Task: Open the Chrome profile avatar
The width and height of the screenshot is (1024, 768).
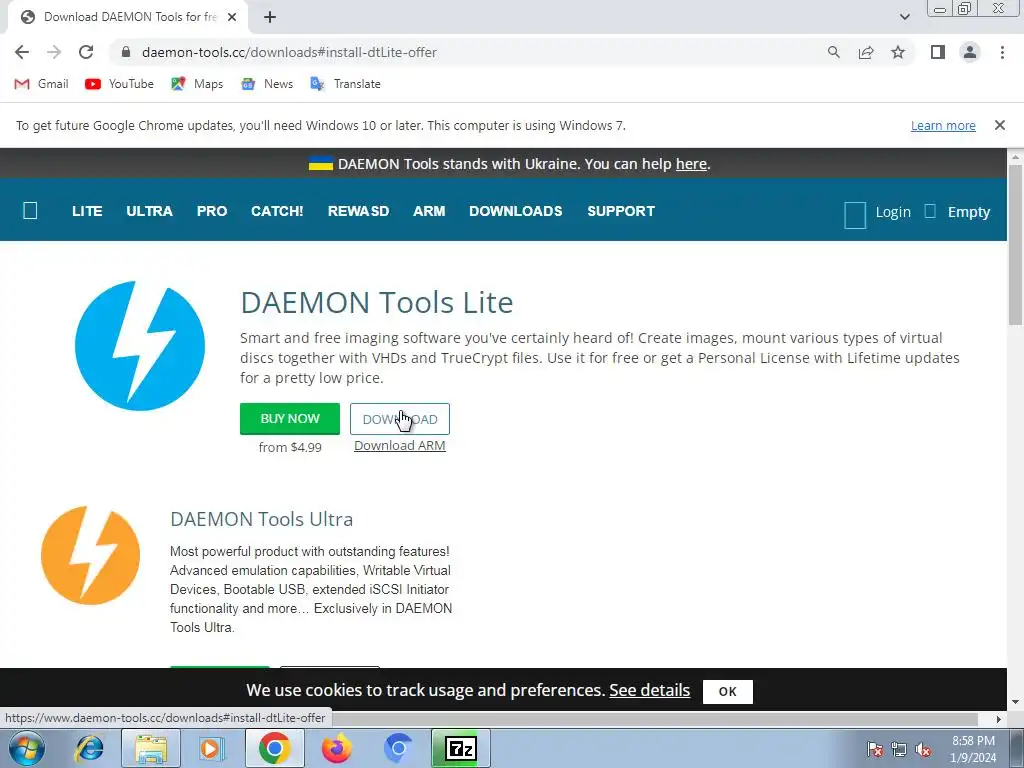Action: pos(970,52)
